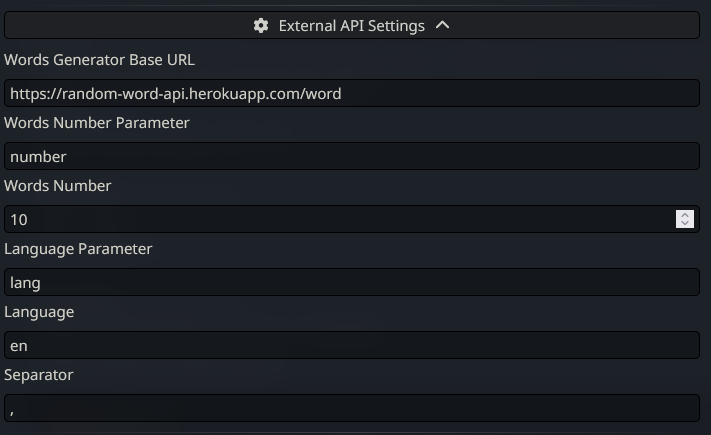
Task: Collapse External API Settings with chevron
Action: coord(443,26)
